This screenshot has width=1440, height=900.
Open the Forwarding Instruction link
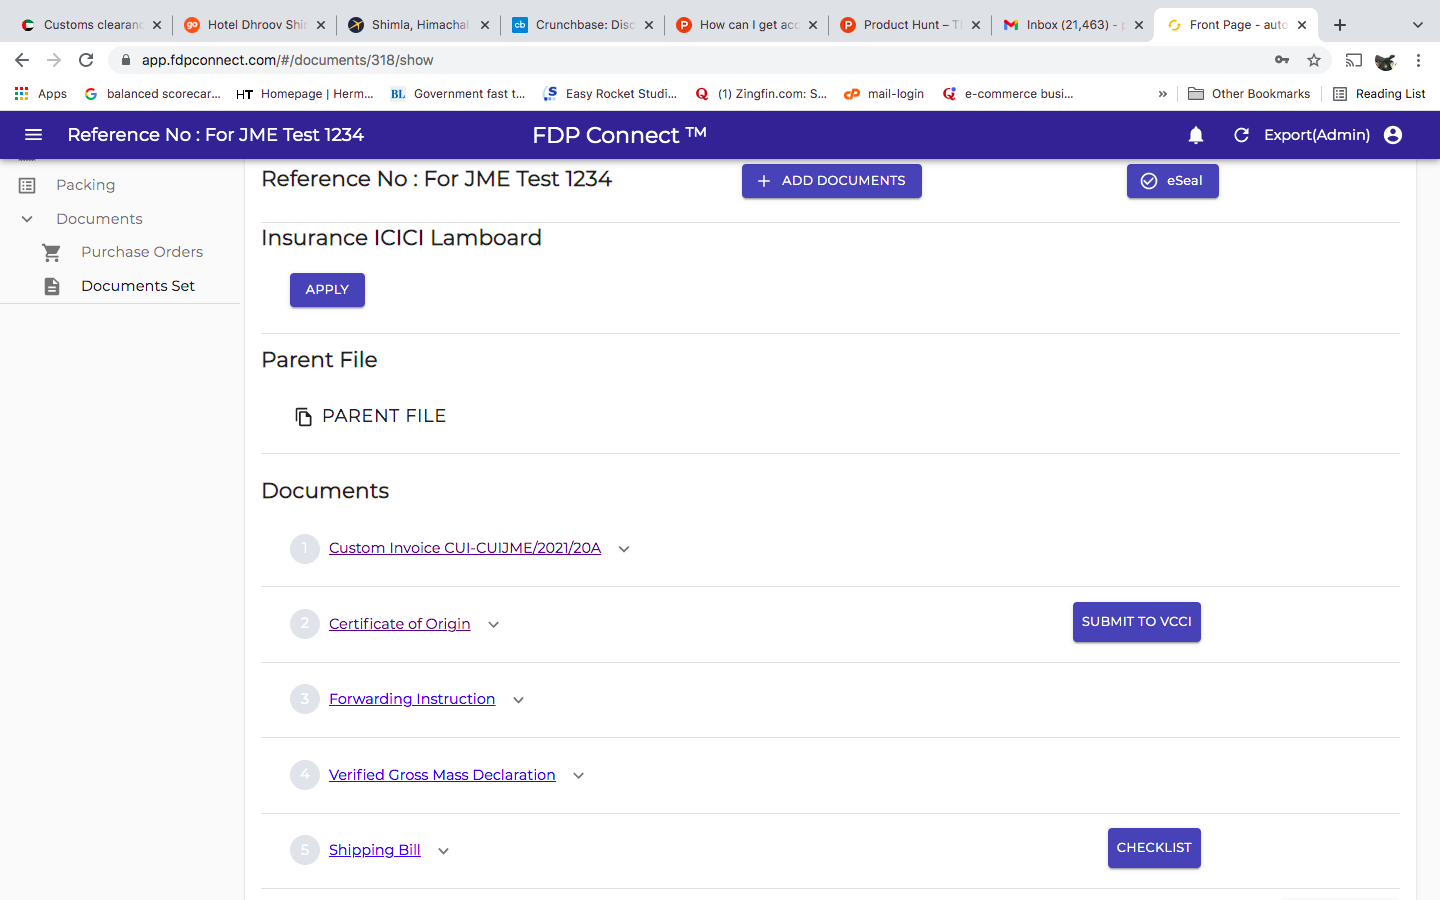click(412, 699)
